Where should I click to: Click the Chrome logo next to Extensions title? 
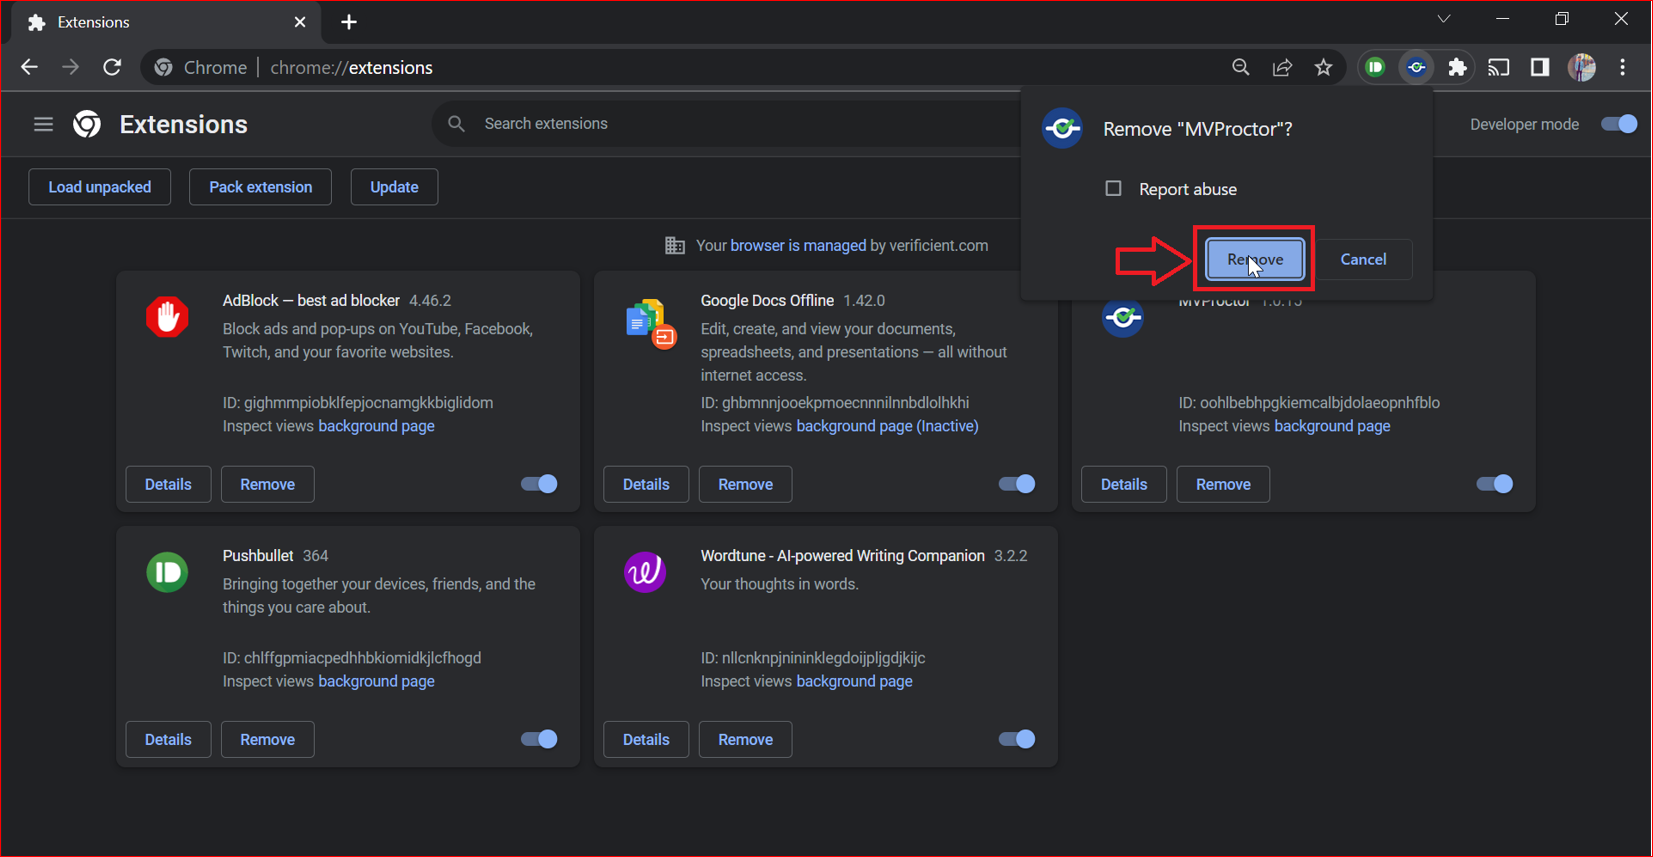pos(87,124)
